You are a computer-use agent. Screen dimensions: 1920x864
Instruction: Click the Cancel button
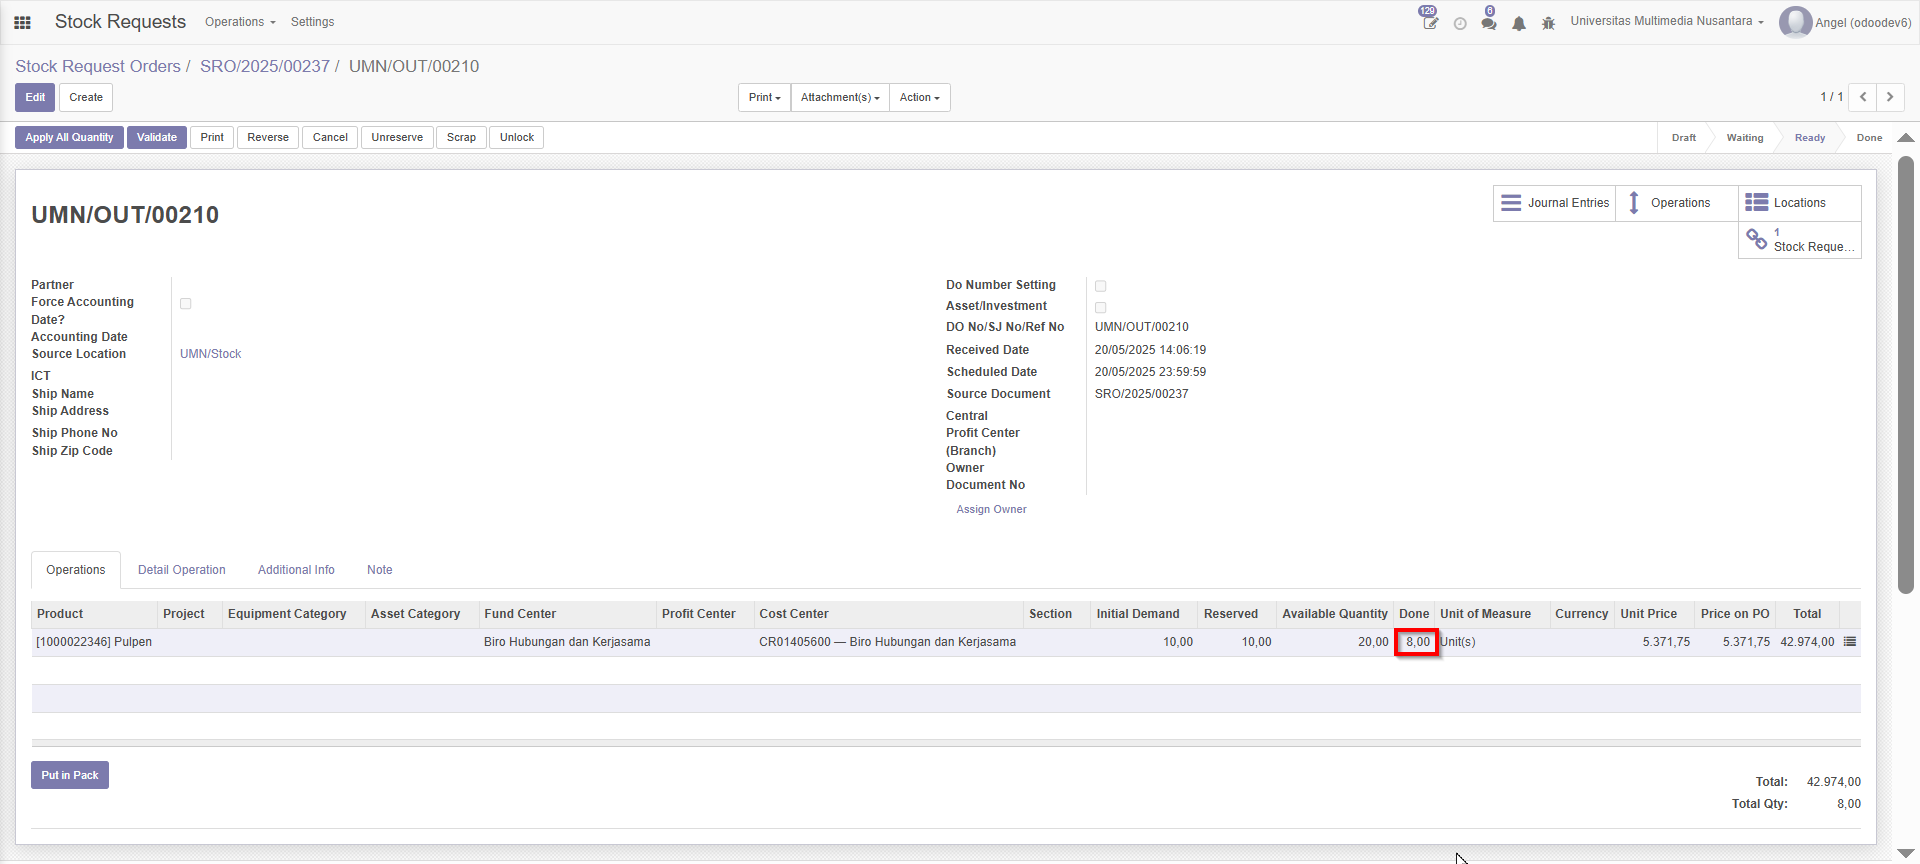330,137
